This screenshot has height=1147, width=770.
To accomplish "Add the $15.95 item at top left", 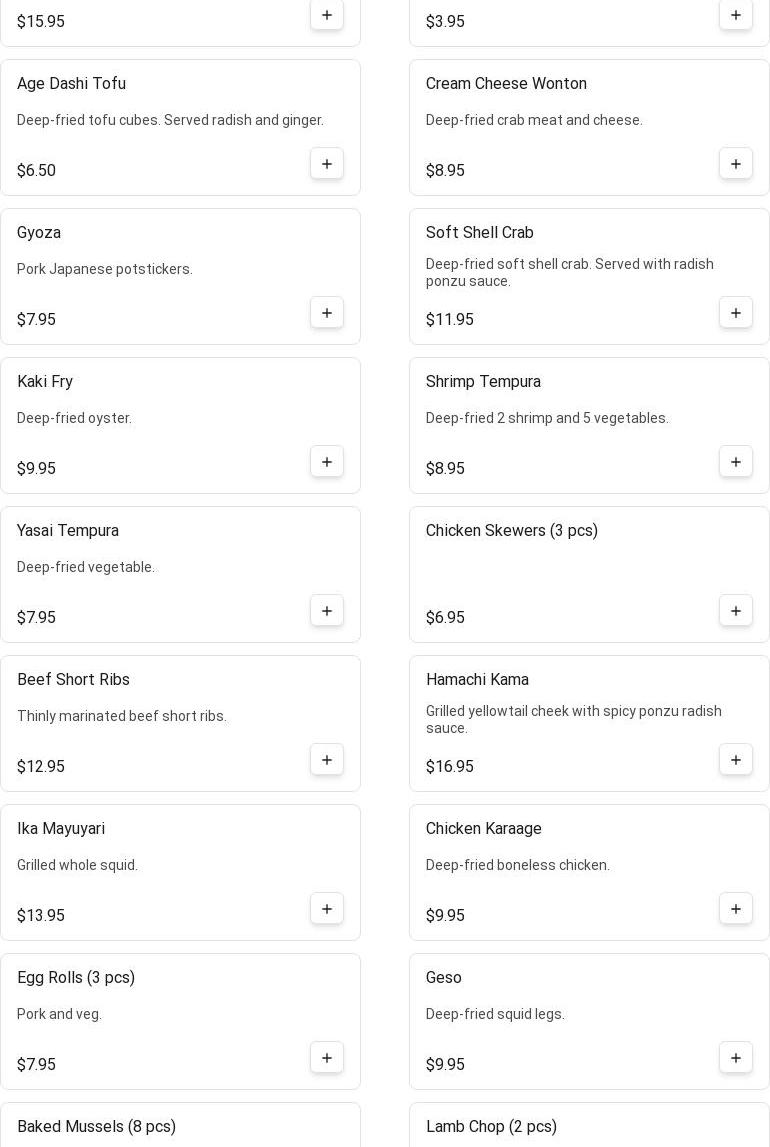I will [x=327, y=15].
